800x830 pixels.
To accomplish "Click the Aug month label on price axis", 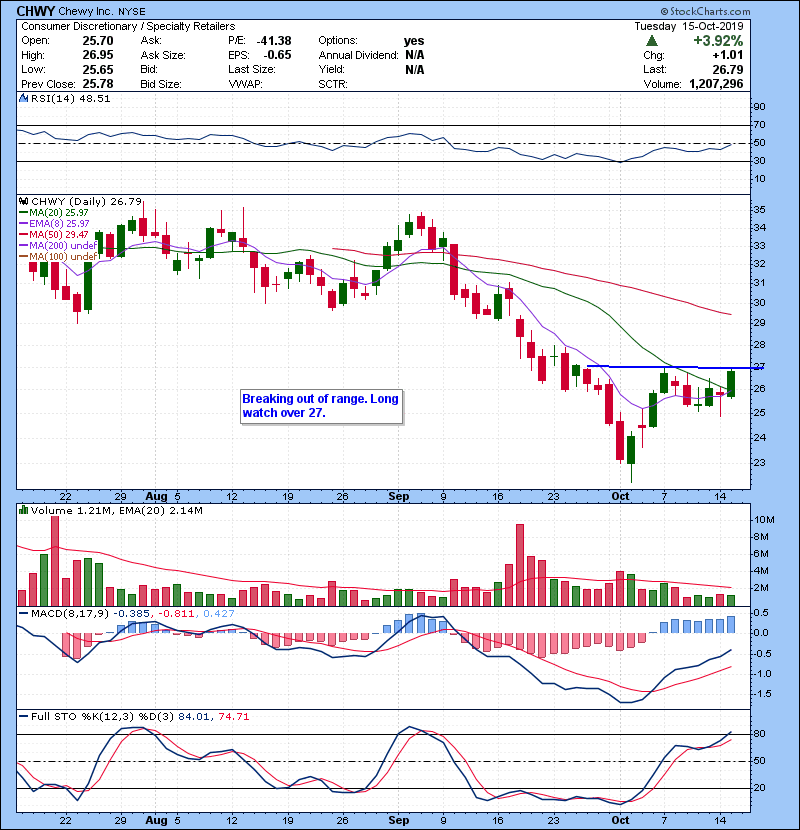I will tap(156, 497).
